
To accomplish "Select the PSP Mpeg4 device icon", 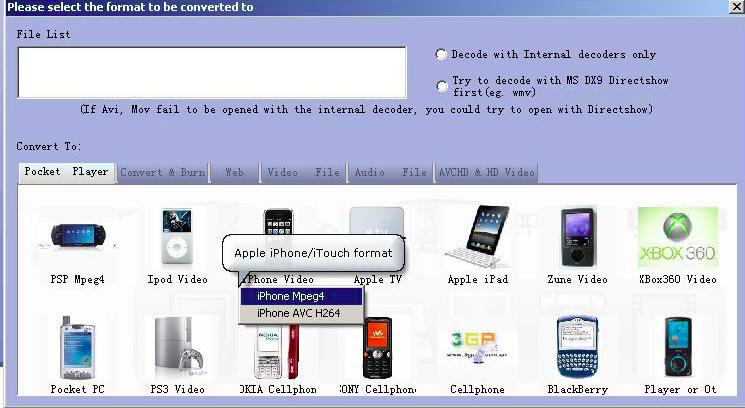I will pyautogui.click(x=78, y=236).
